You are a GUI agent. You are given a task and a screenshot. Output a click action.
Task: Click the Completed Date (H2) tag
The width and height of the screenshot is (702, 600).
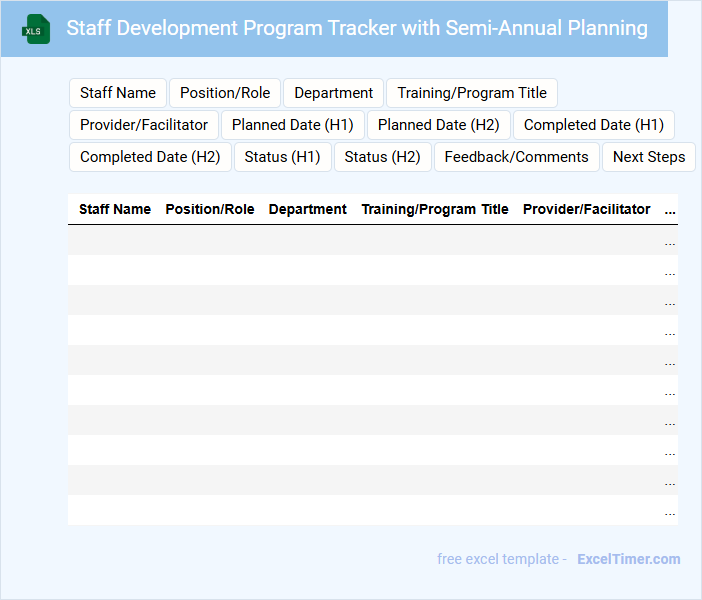coord(150,157)
